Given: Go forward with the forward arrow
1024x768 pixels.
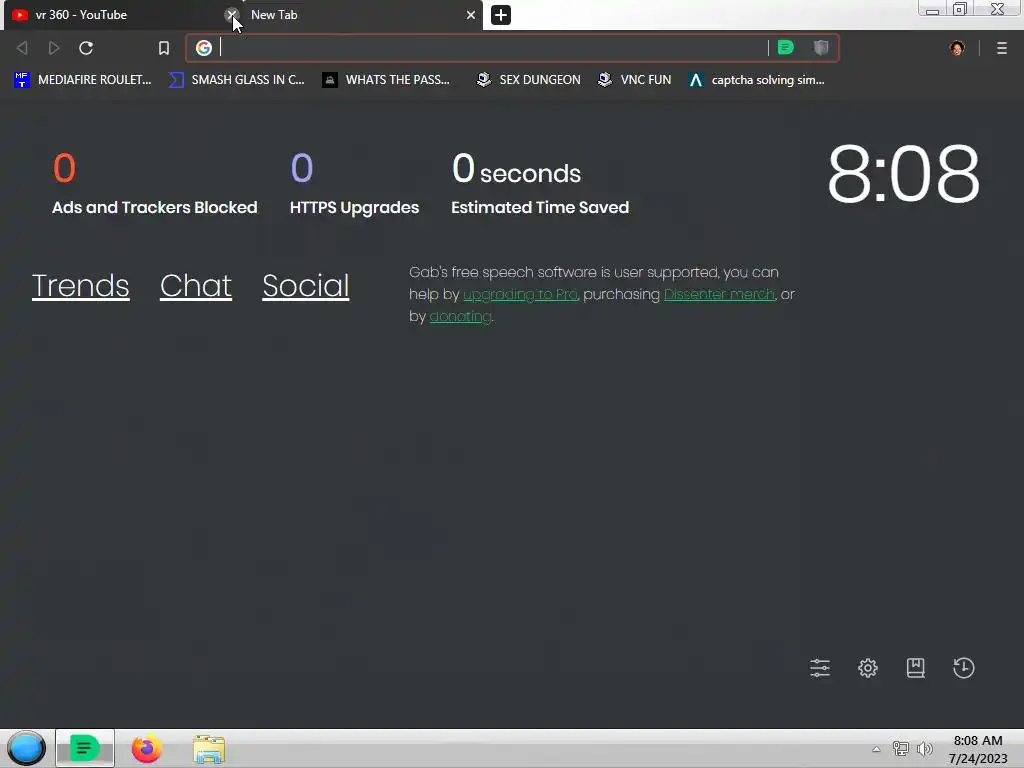Looking at the screenshot, I should click(54, 48).
